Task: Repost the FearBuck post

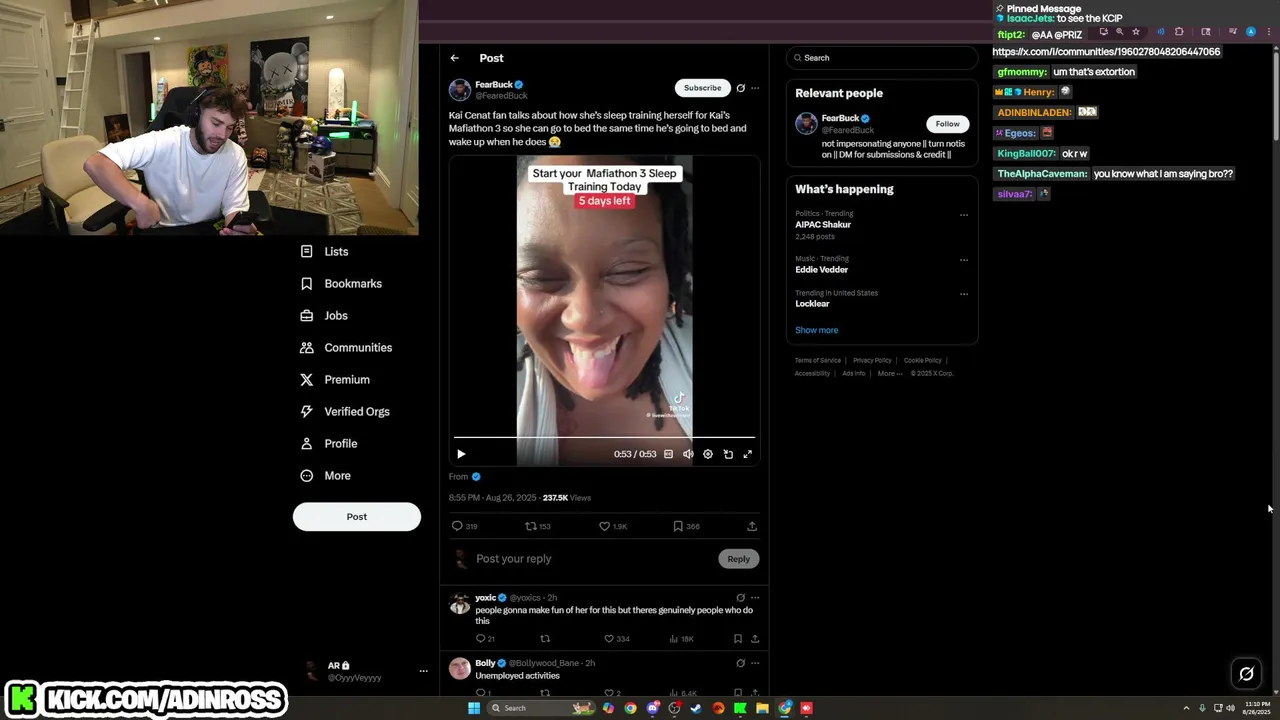Action: pos(538,526)
